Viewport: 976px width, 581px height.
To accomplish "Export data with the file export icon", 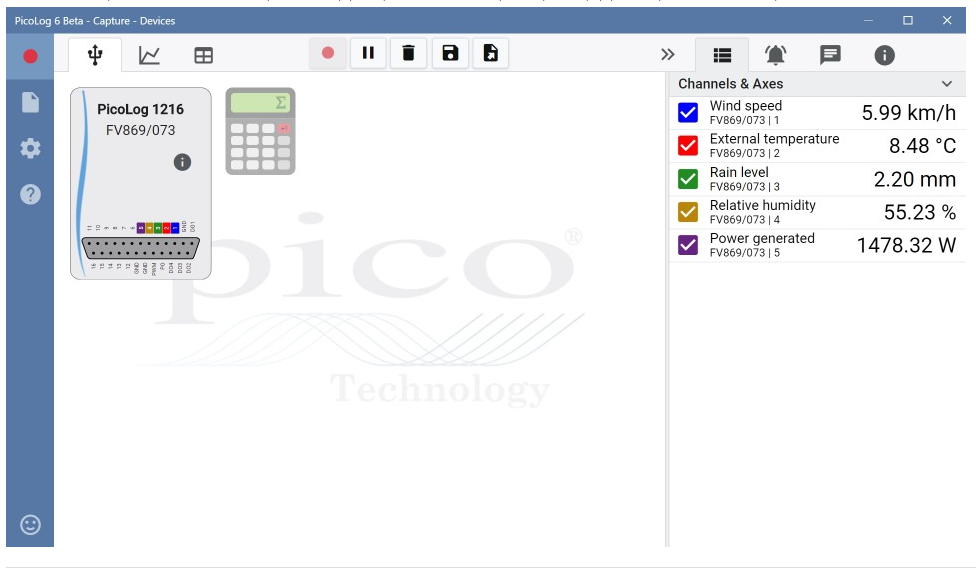I will click(x=490, y=54).
